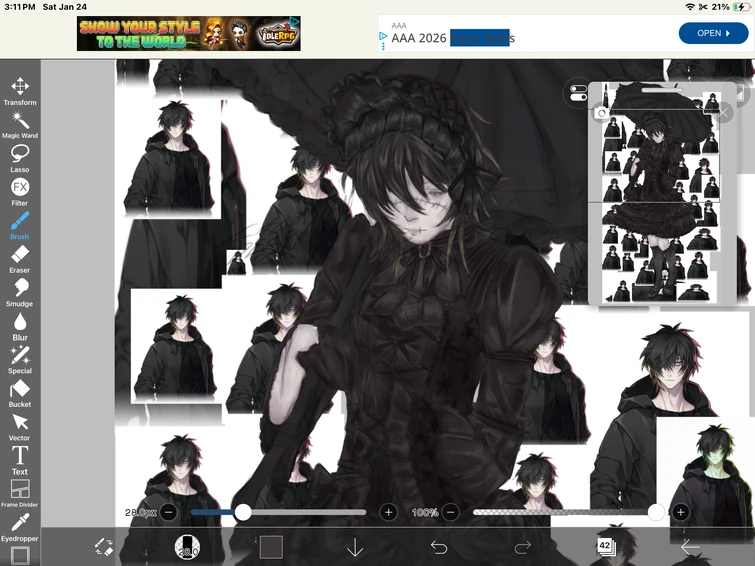Screen dimensions: 755x566
Task: Open brush settings showing 28.0 size
Action: click(x=187, y=547)
